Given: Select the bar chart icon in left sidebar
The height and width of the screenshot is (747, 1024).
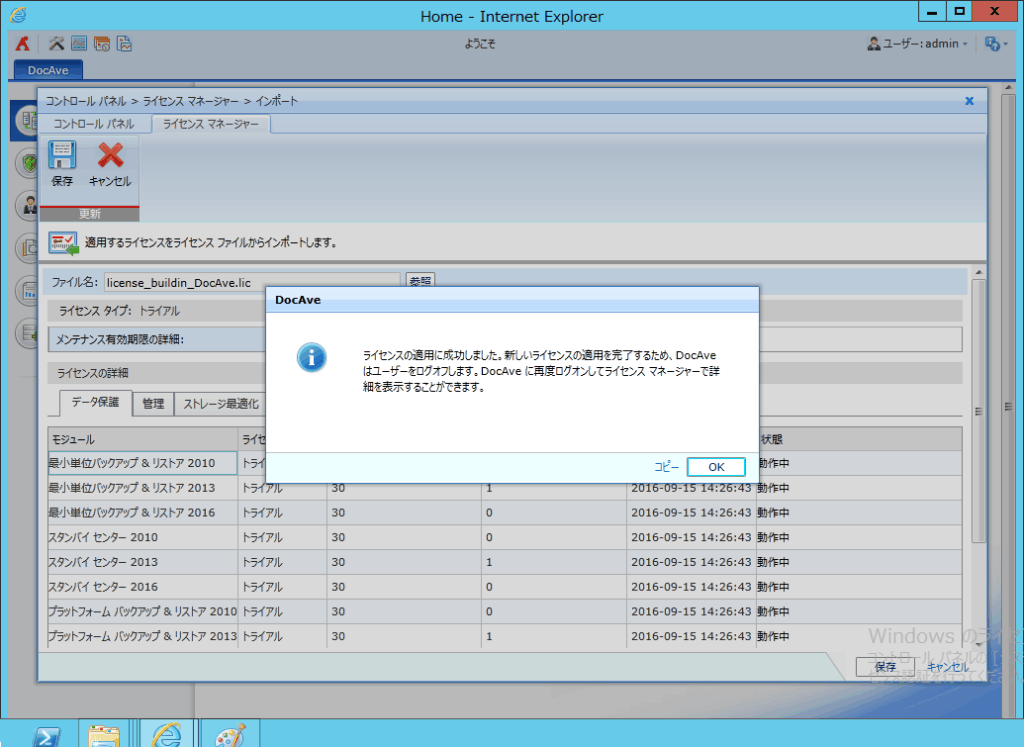Looking at the screenshot, I should (x=27, y=291).
